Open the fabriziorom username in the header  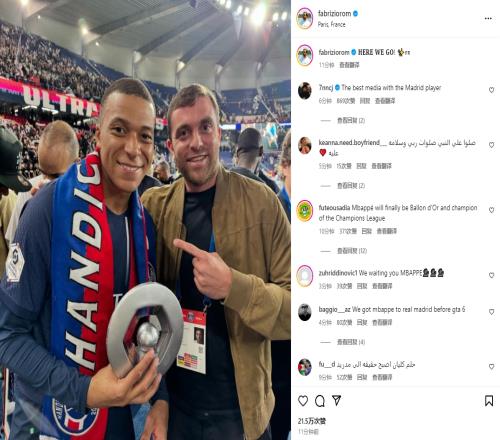[x=334, y=14]
